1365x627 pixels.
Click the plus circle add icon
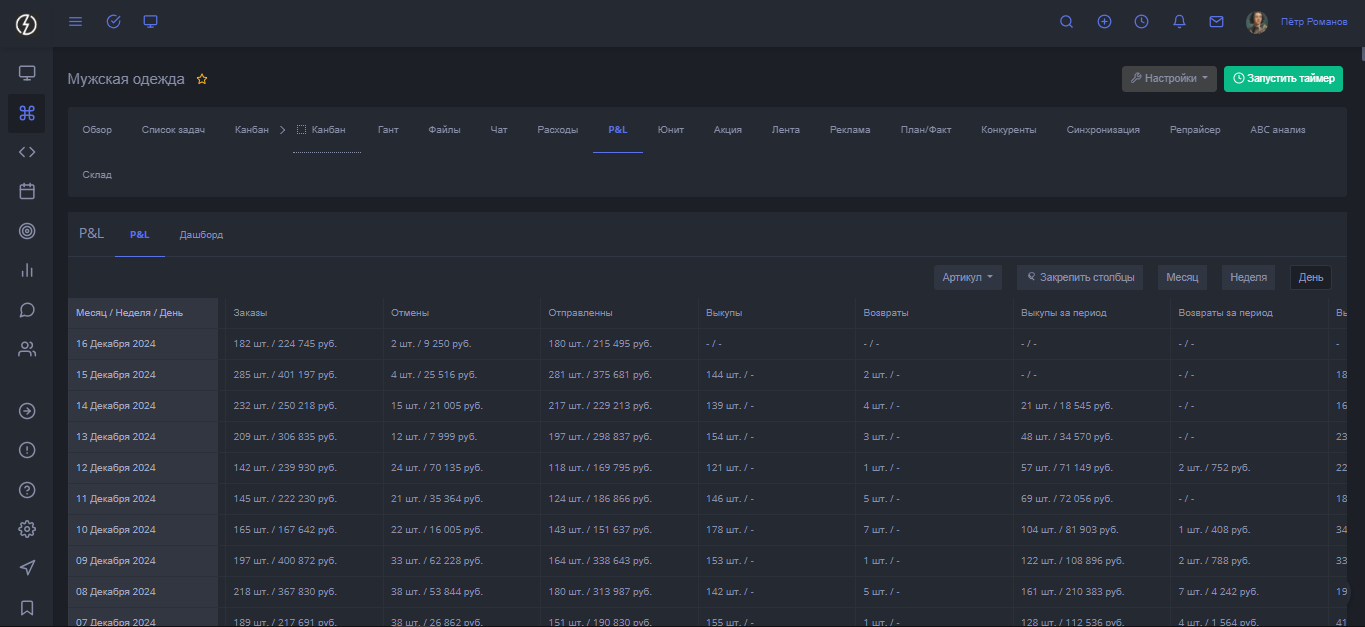(x=1104, y=22)
